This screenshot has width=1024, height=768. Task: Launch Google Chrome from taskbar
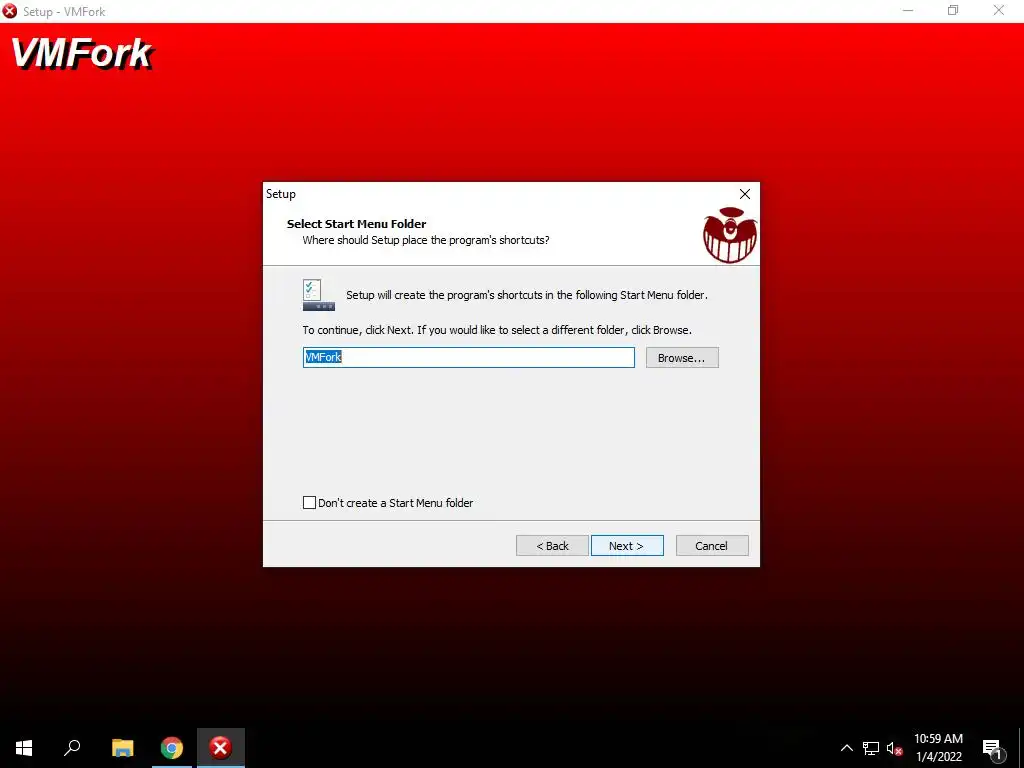172,748
